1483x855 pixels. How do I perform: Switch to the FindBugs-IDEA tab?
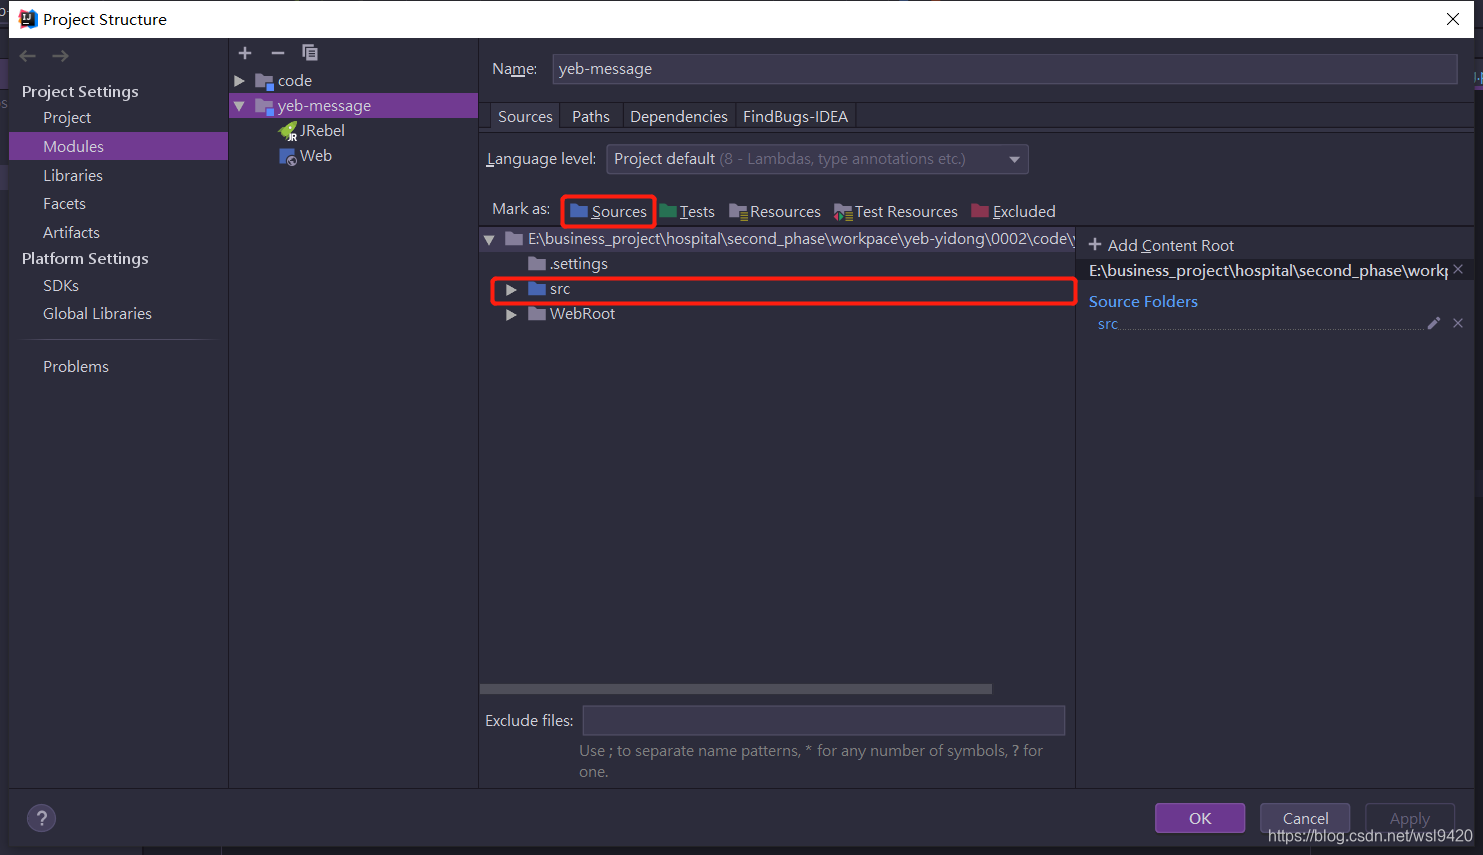click(795, 116)
